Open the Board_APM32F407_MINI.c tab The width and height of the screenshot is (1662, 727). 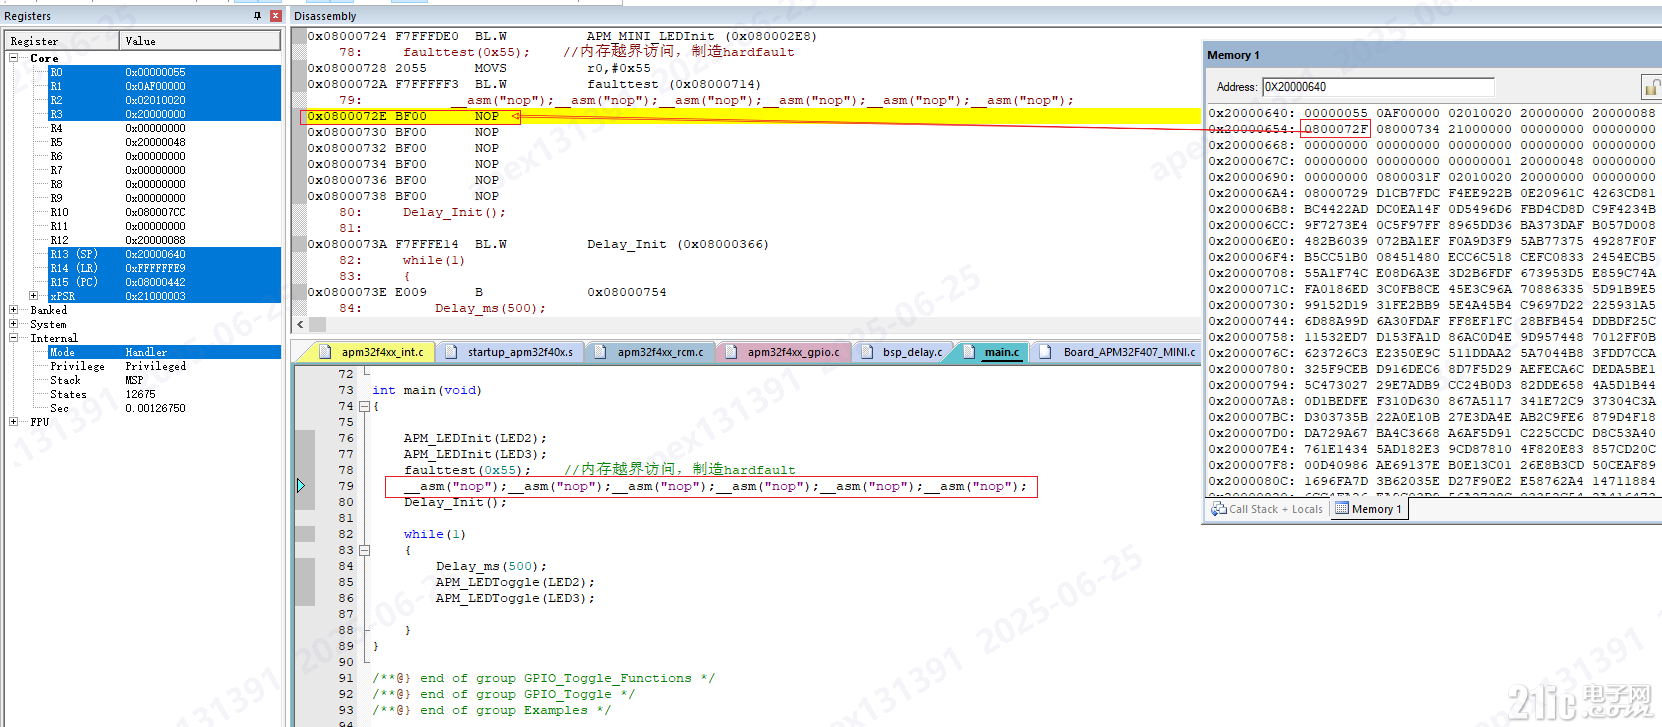coord(1116,352)
